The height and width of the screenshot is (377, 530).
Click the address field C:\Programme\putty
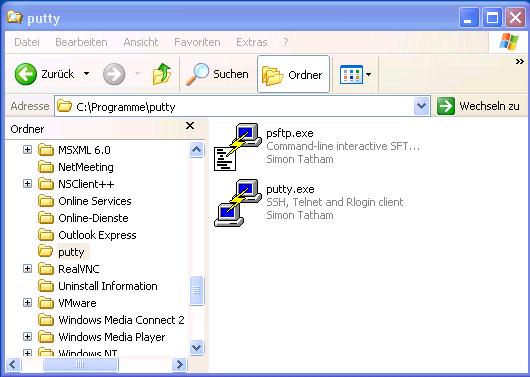coord(234,107)
